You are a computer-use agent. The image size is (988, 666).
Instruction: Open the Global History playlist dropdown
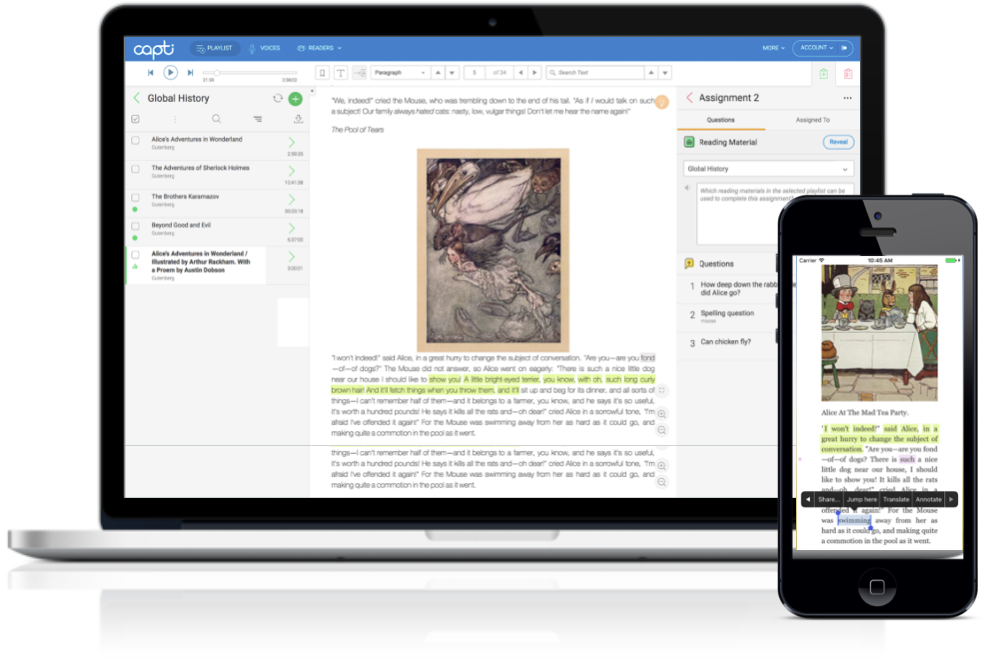coord(769,169)
